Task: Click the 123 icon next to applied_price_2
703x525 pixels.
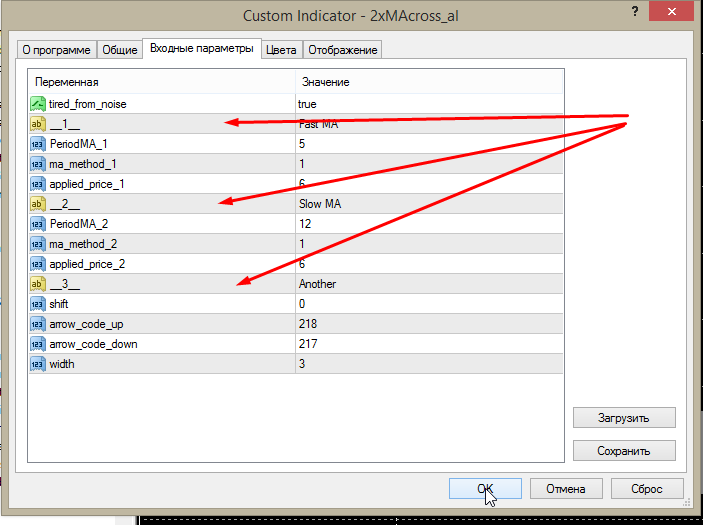Action: click(x=38, y=264)
